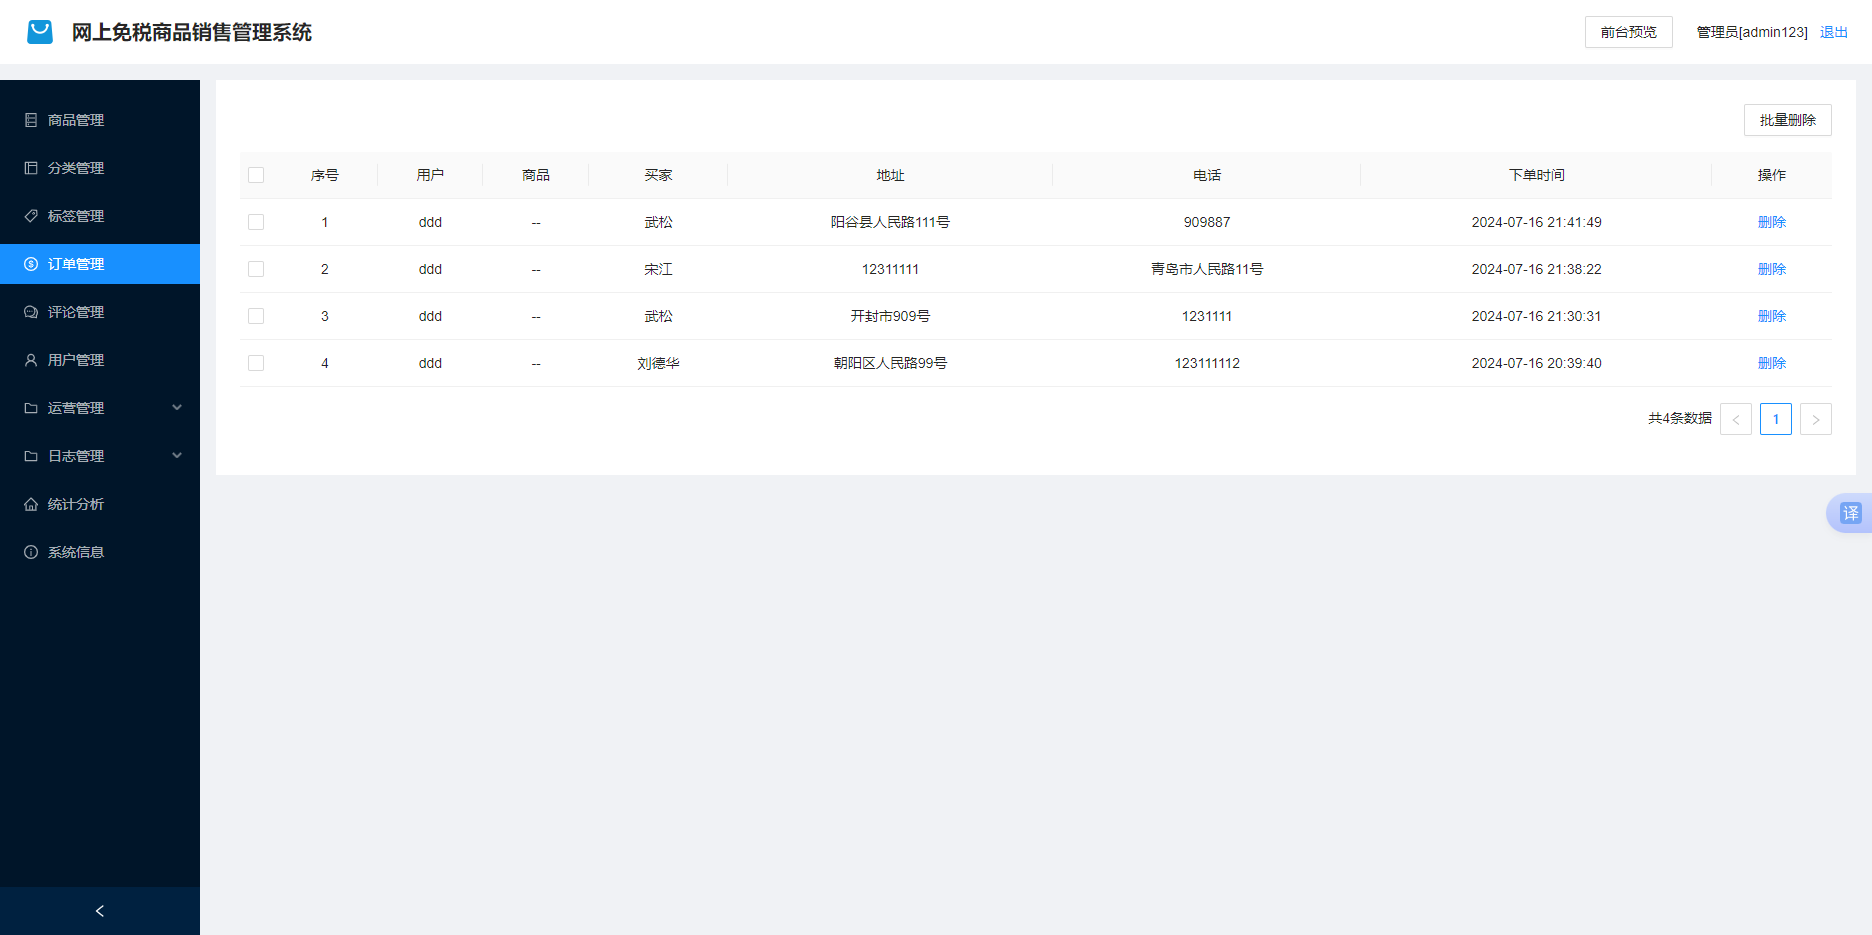Open 商品管理 menu item

pyautogui.click(x=100, y=120)
